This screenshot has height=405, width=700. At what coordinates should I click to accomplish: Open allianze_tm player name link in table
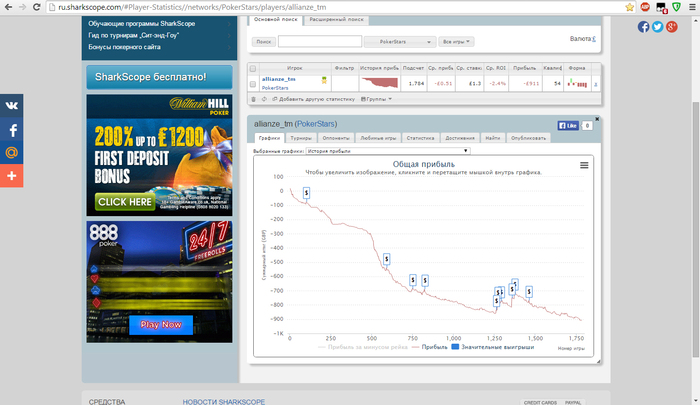pos(279,79)
